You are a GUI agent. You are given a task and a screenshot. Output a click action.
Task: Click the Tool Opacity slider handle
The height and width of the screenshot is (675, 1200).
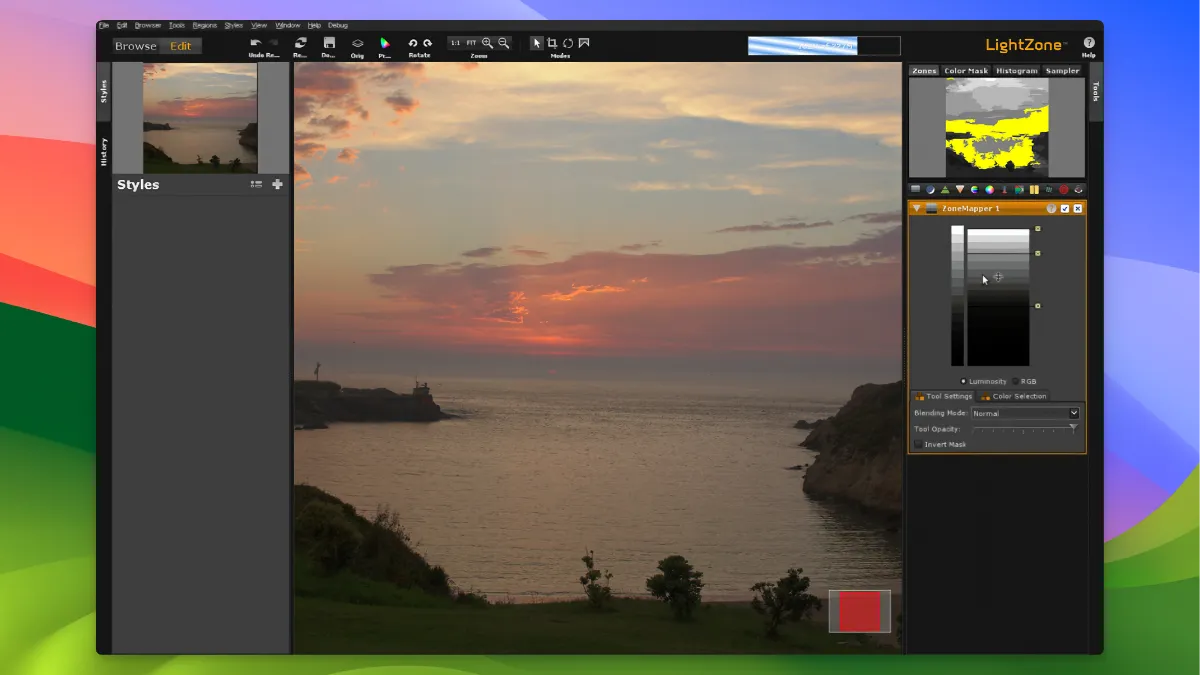[1073, 428]
